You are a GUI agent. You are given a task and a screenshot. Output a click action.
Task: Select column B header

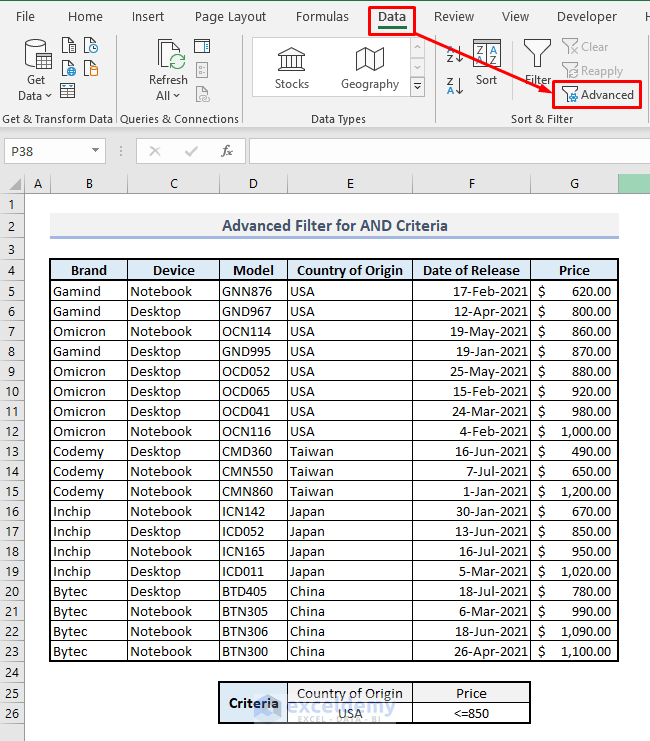[89, 184]
